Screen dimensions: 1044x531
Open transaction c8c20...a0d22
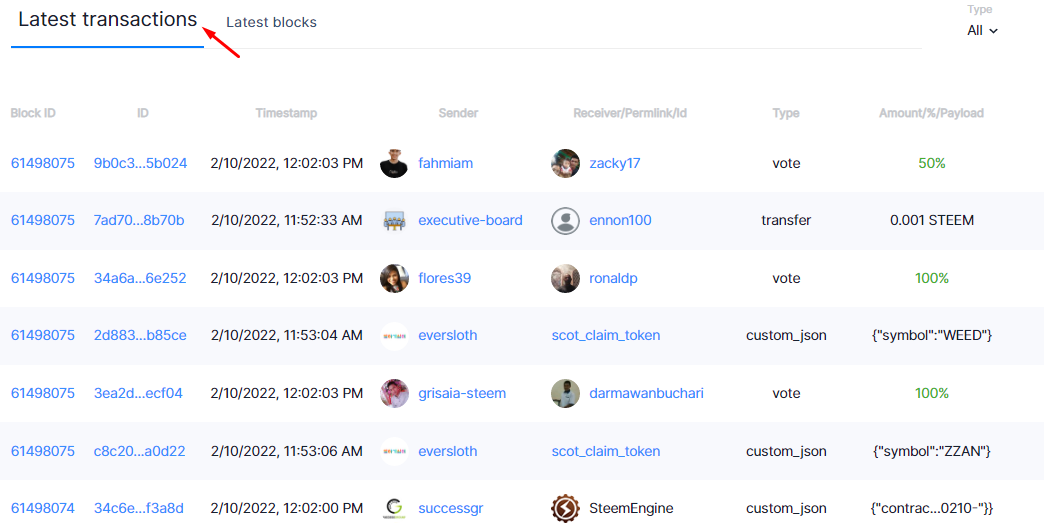[x=139, y=451]
